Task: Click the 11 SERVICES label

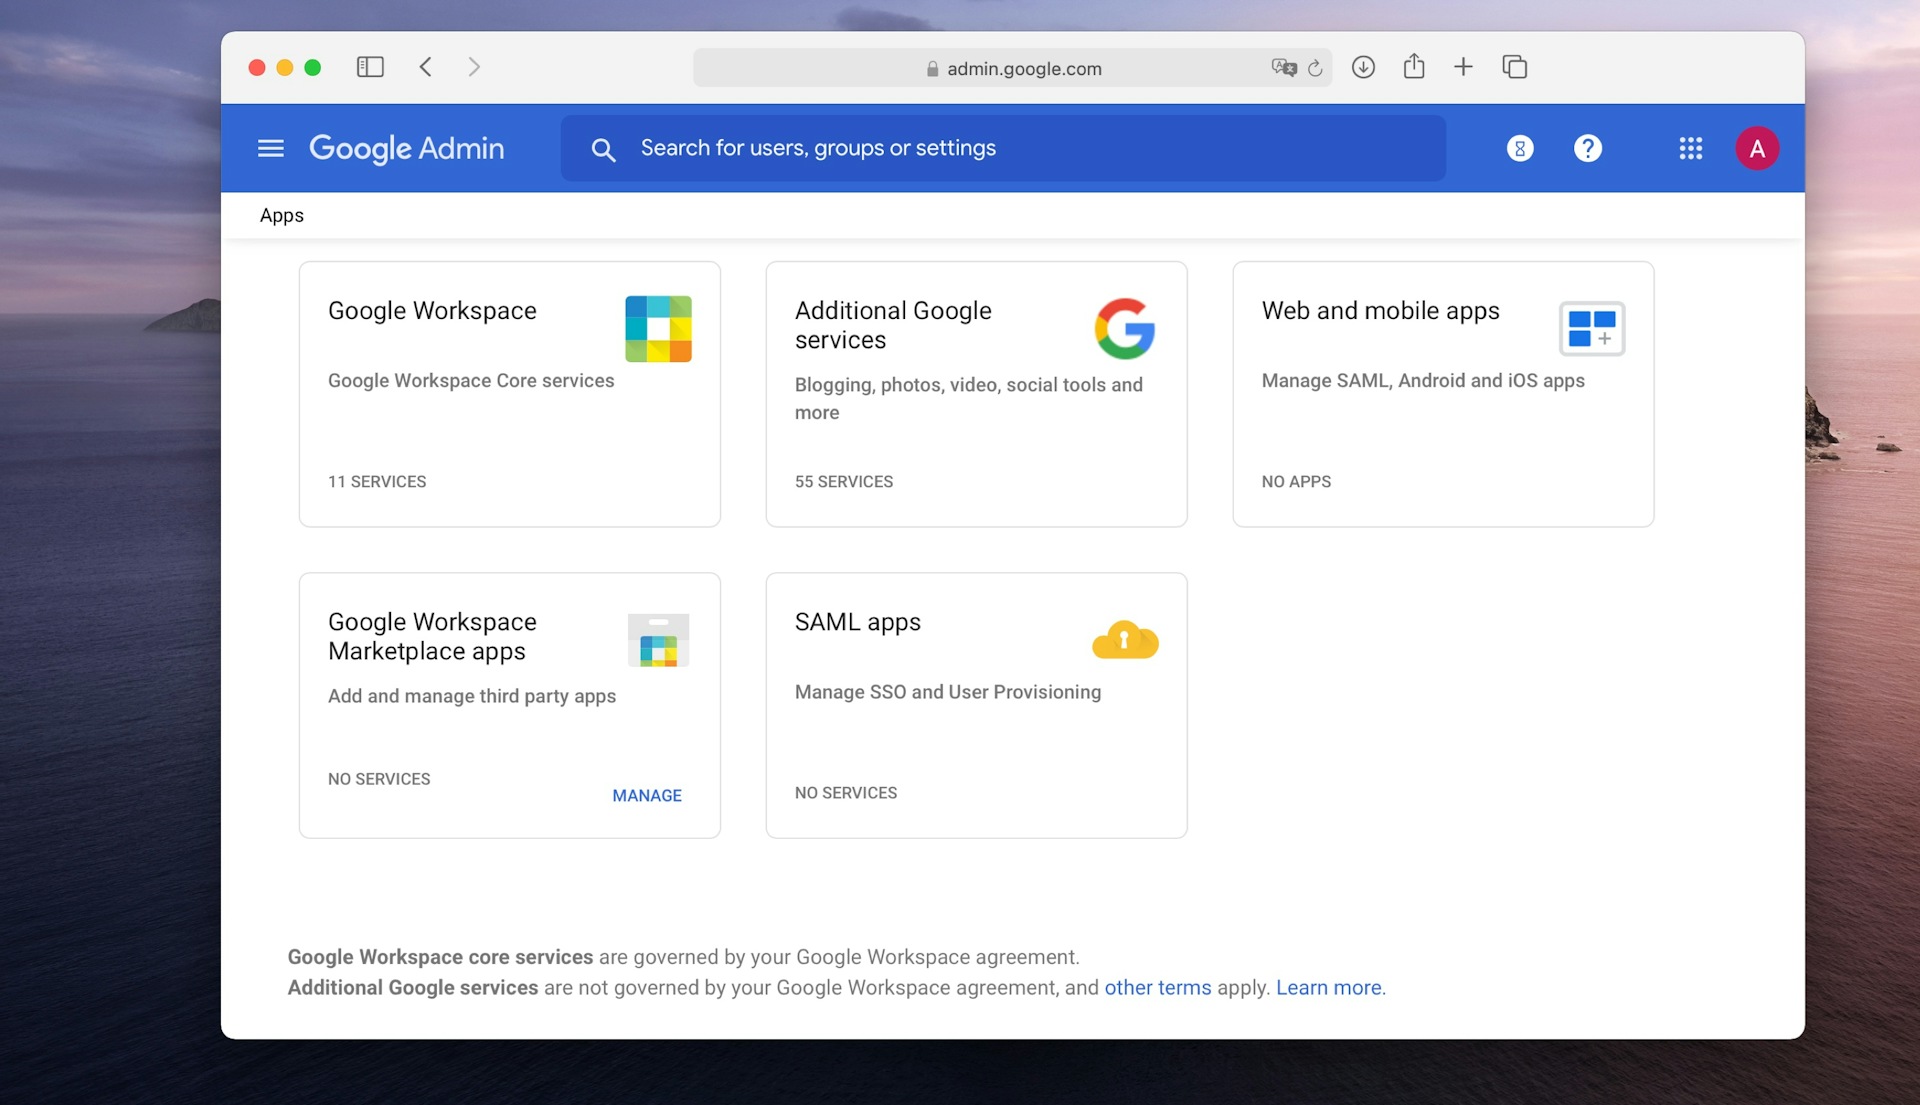Action: pyautogui.click(x=377, y=482)
